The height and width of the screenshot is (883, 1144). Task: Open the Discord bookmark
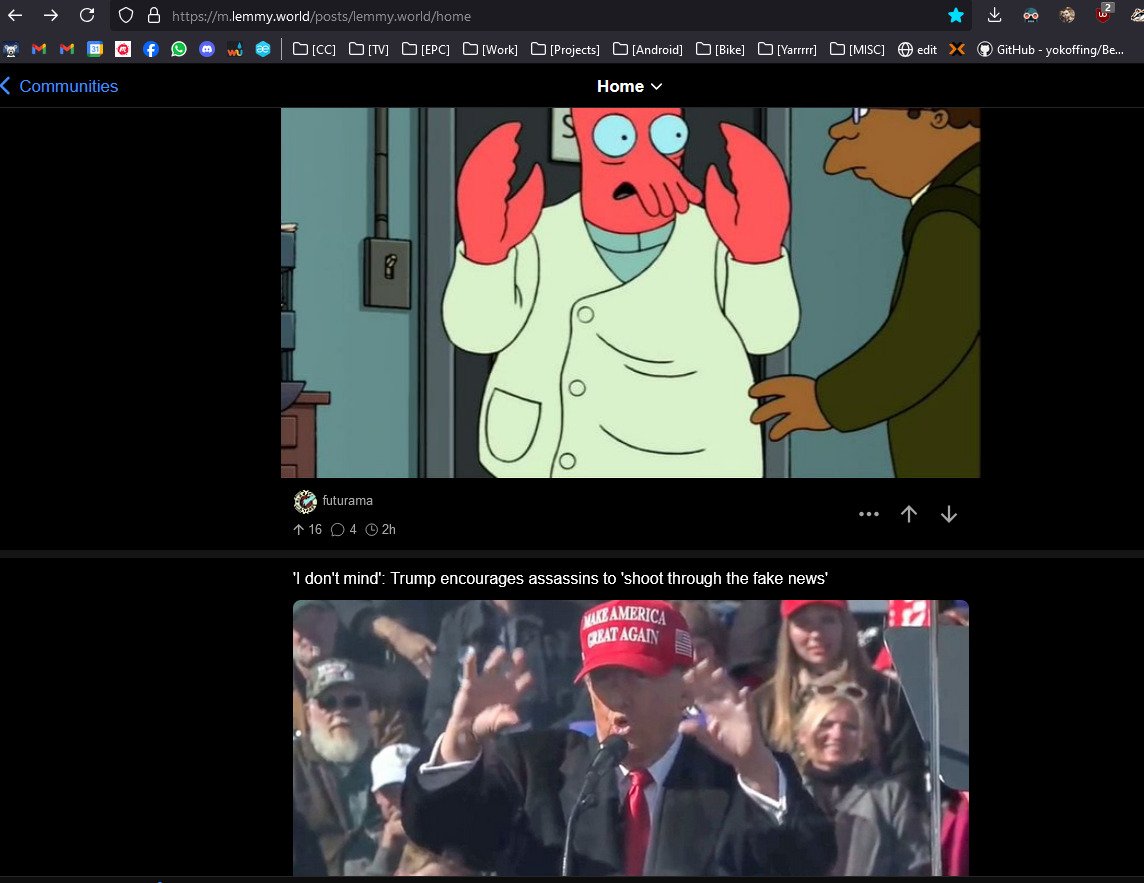207,48
